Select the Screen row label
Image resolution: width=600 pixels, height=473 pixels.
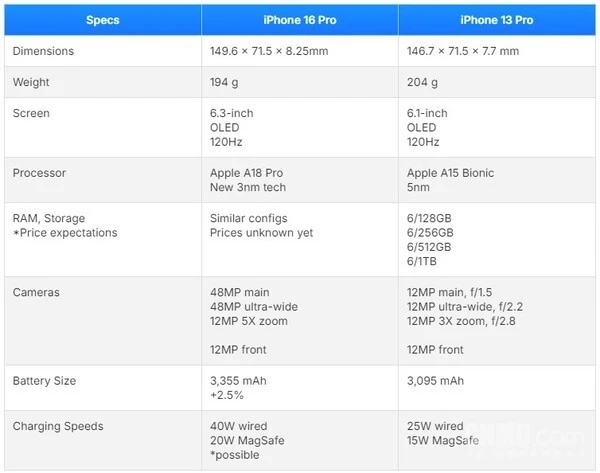(31, 113)
